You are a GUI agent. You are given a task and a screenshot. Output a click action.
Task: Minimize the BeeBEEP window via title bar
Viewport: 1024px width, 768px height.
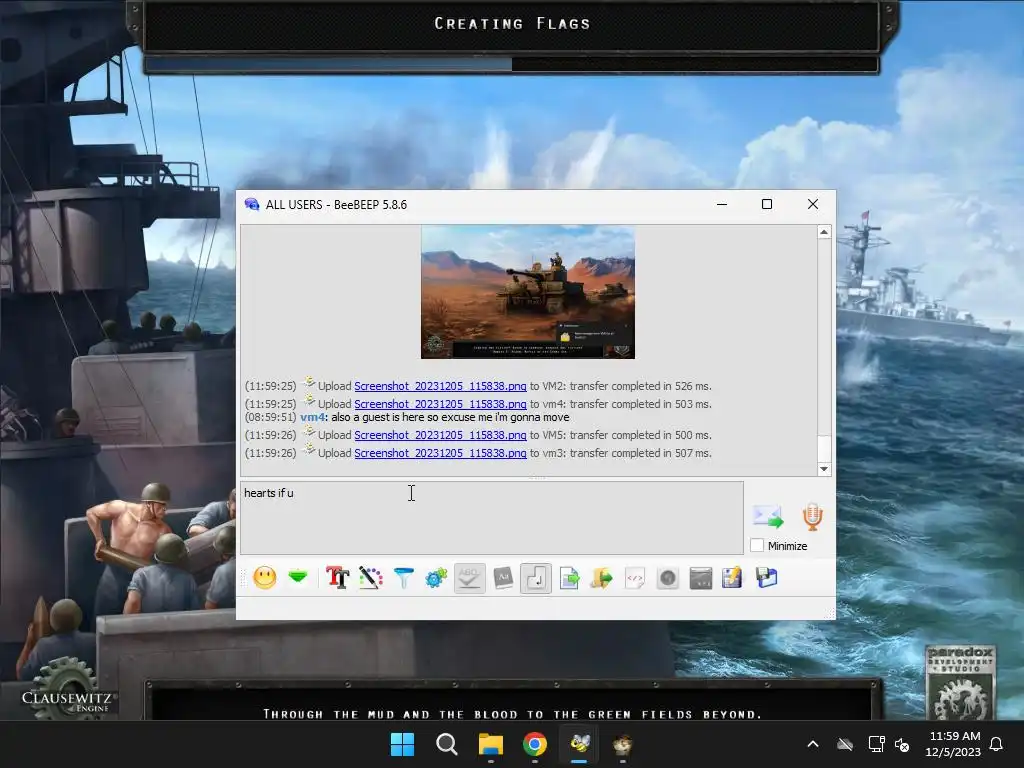[722, 204]
